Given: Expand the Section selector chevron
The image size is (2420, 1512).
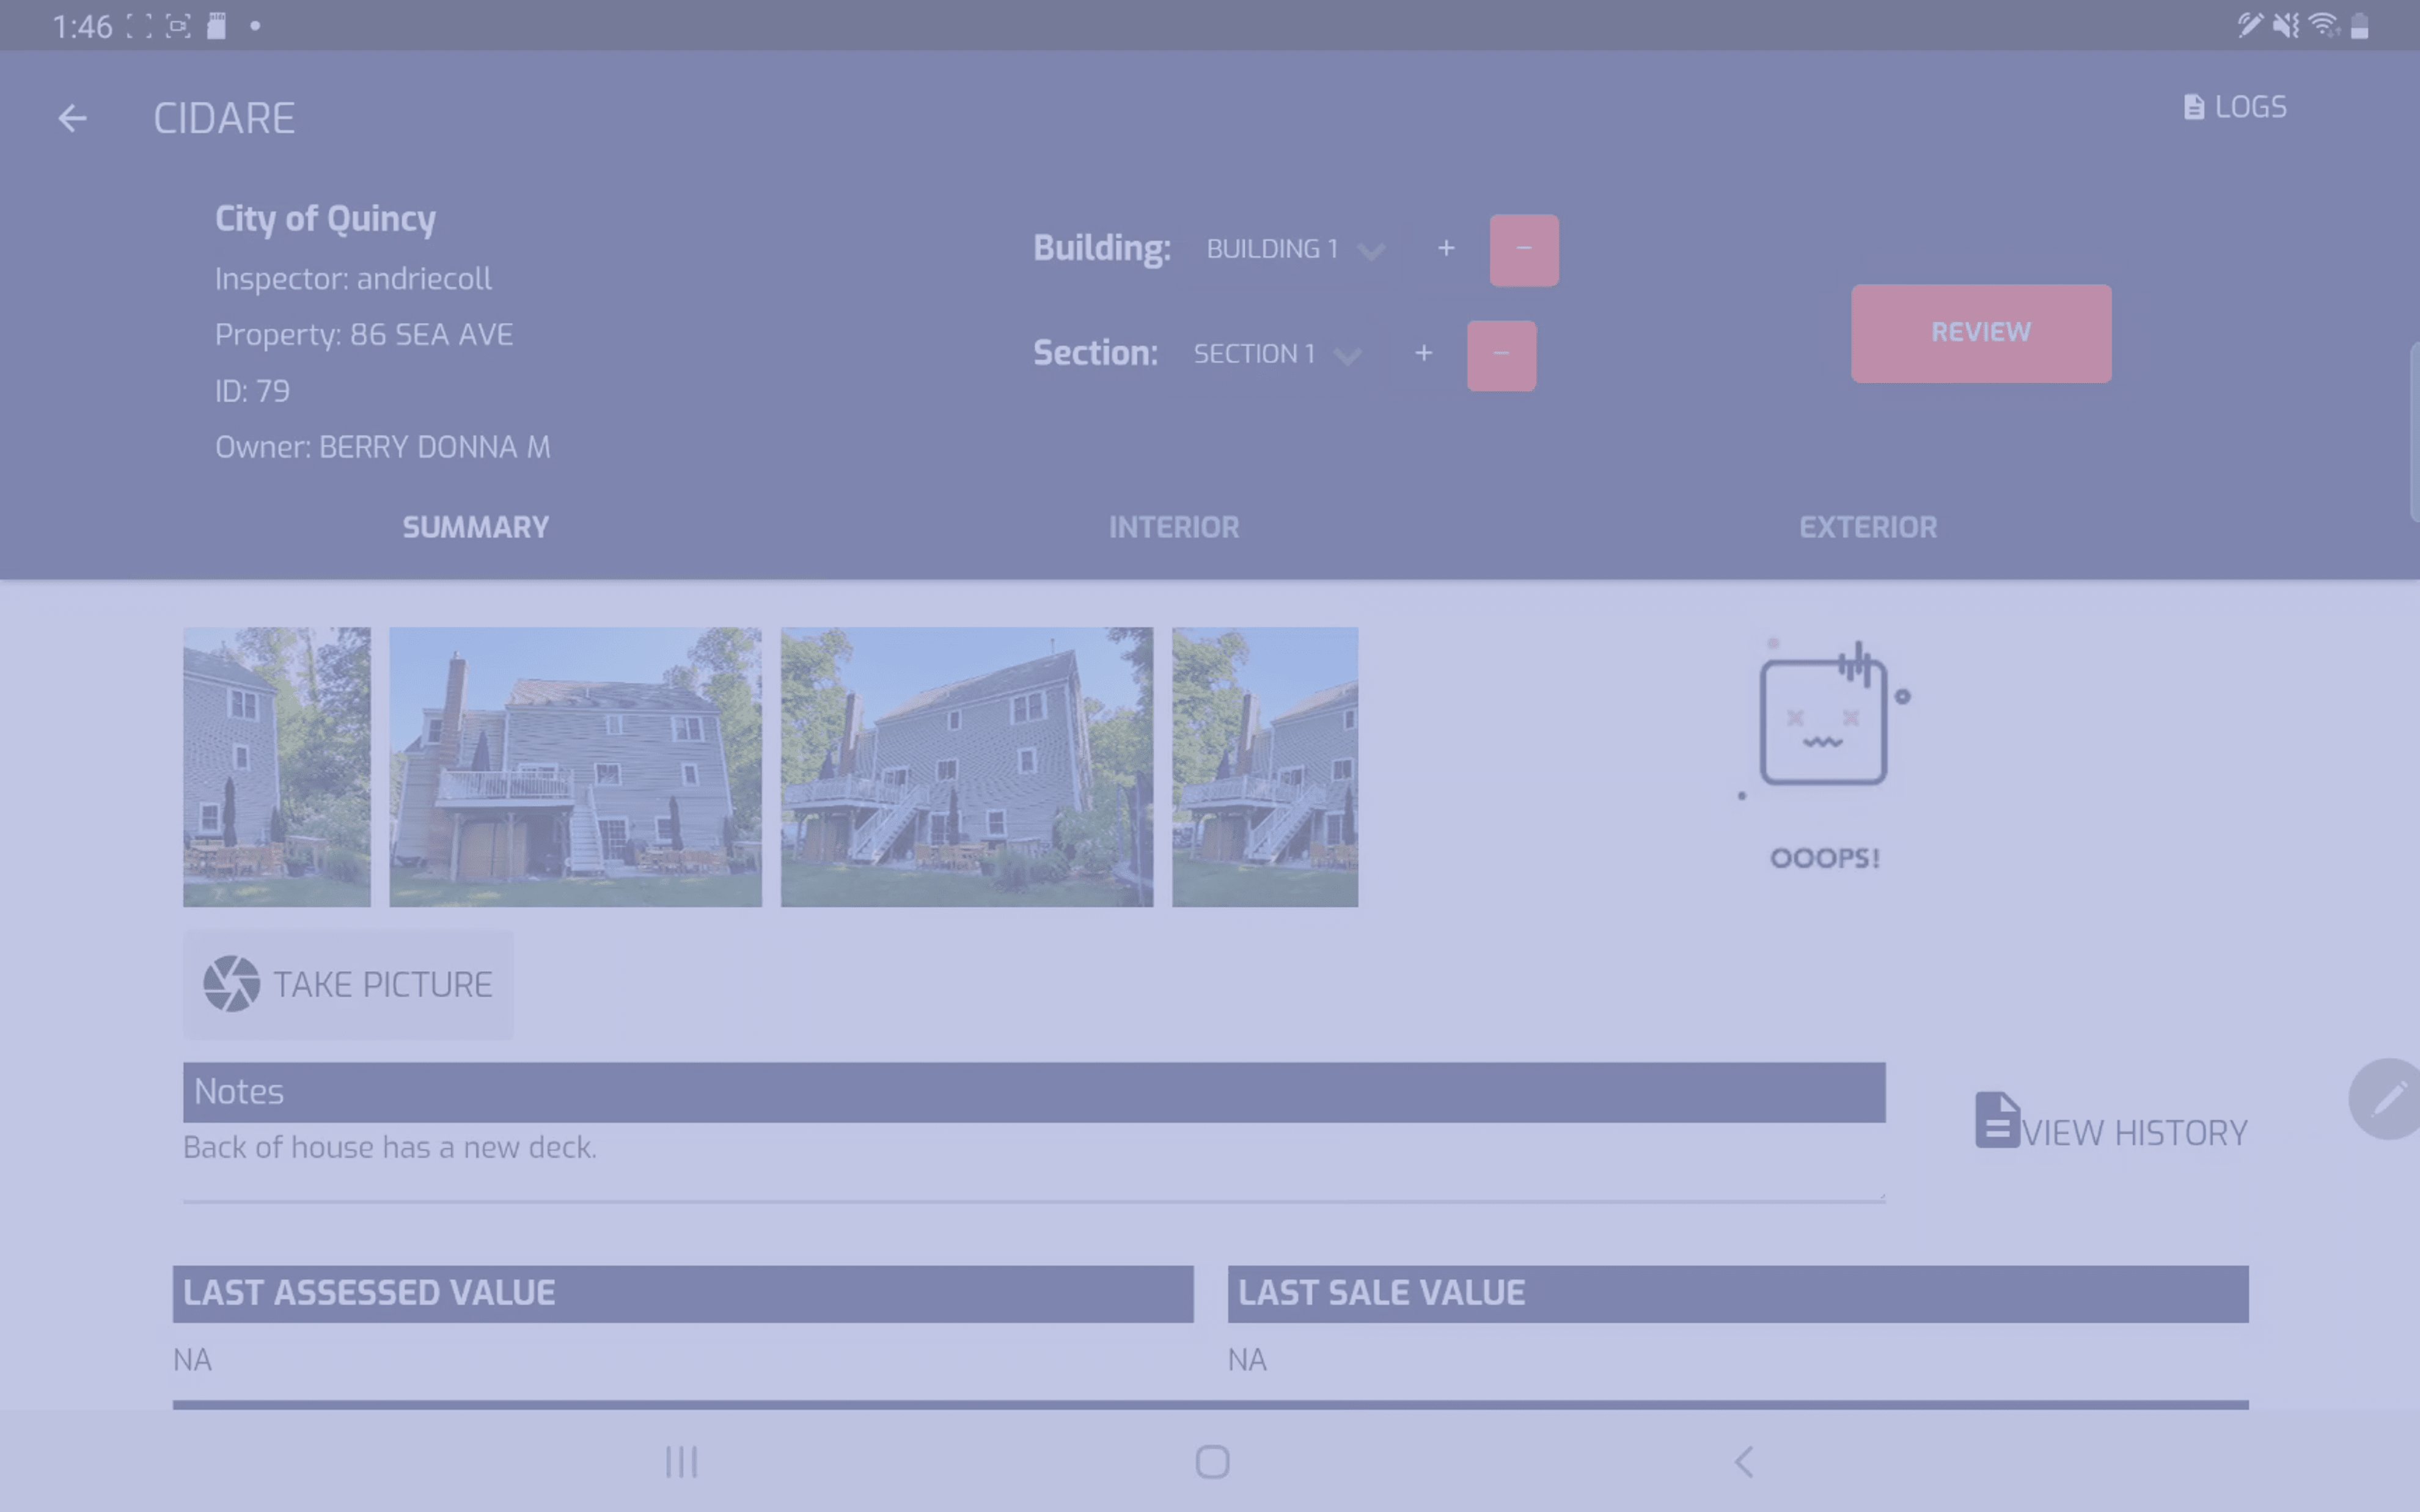Looking at the screenshot, I should coord(1349,356).
